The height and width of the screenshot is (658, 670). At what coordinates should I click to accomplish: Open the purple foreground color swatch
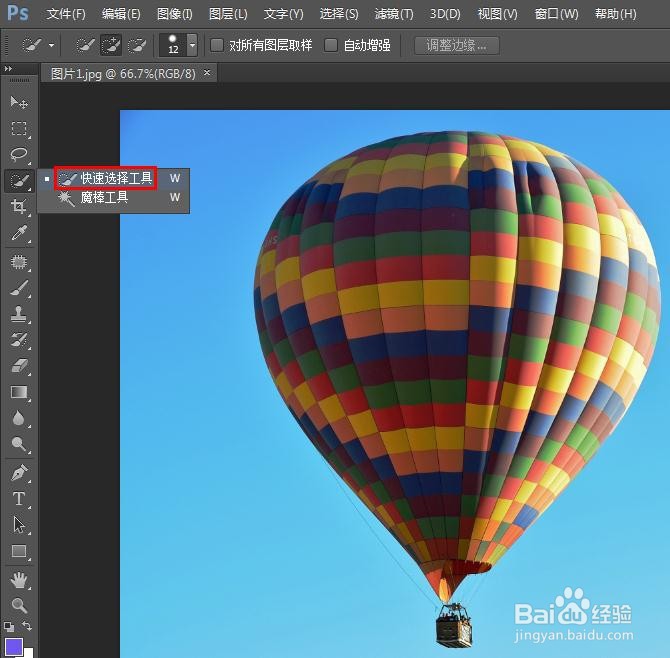click(13, 647)
